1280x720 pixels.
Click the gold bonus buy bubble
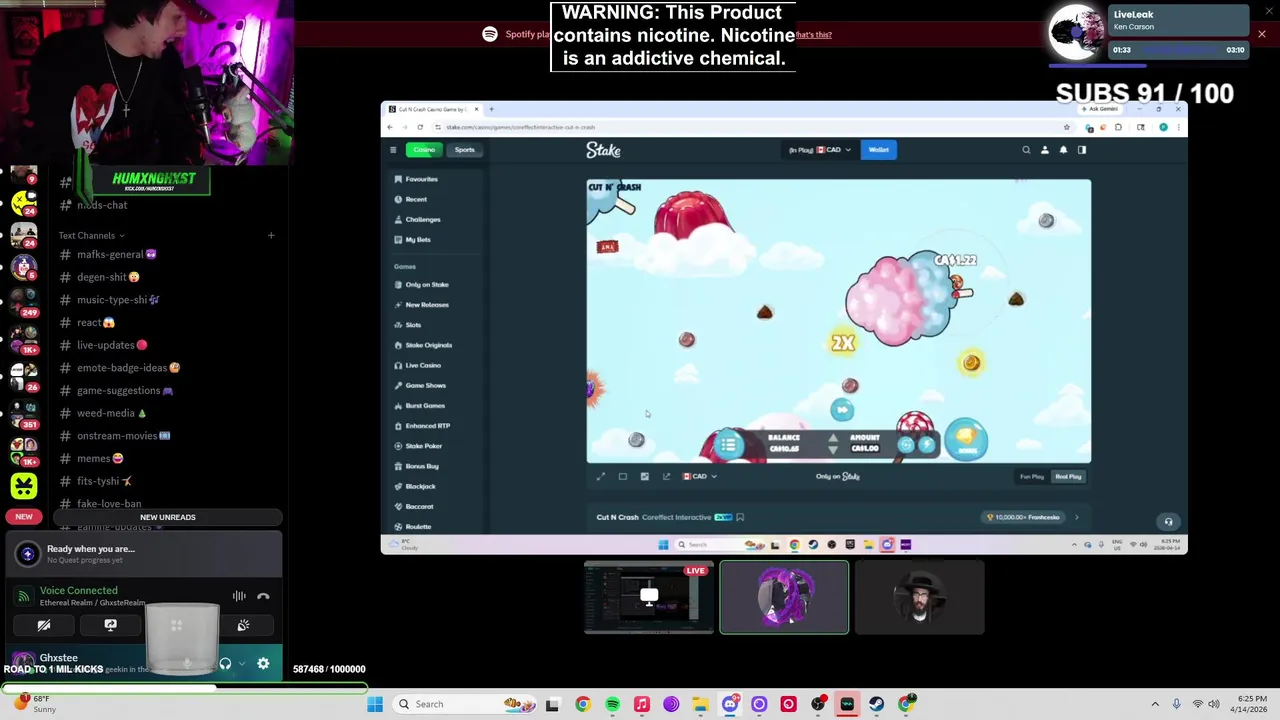966,440
